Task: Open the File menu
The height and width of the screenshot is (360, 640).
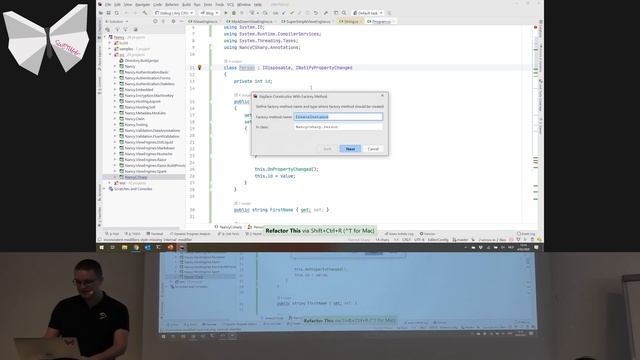Action: point(108,4)
